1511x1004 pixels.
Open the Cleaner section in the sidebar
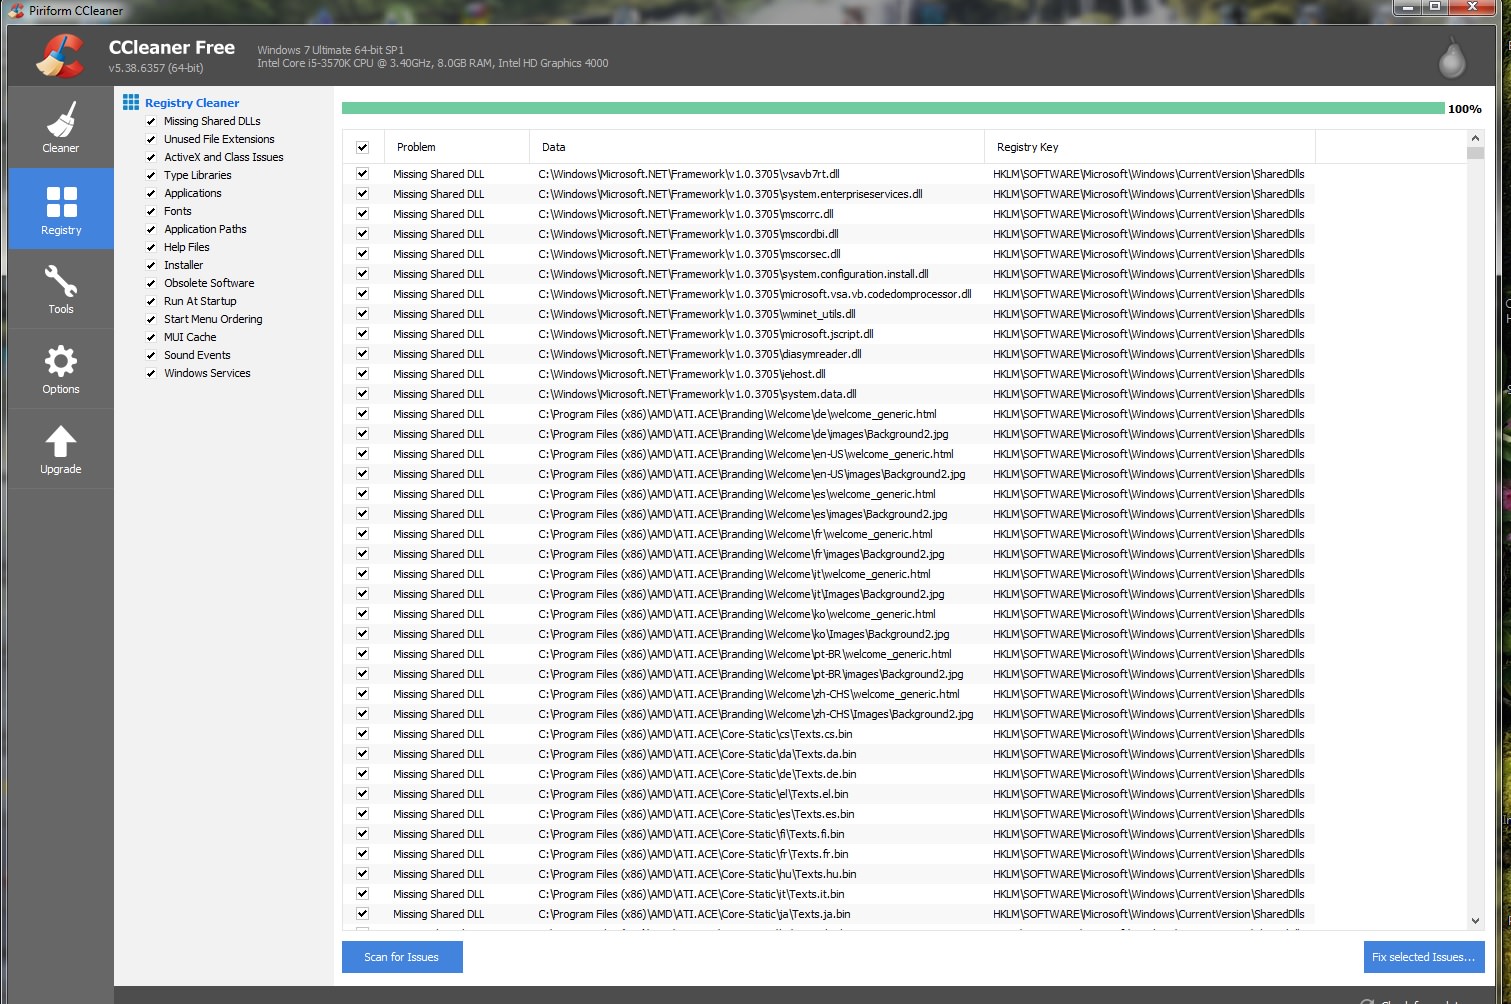(x=60, y=127)
